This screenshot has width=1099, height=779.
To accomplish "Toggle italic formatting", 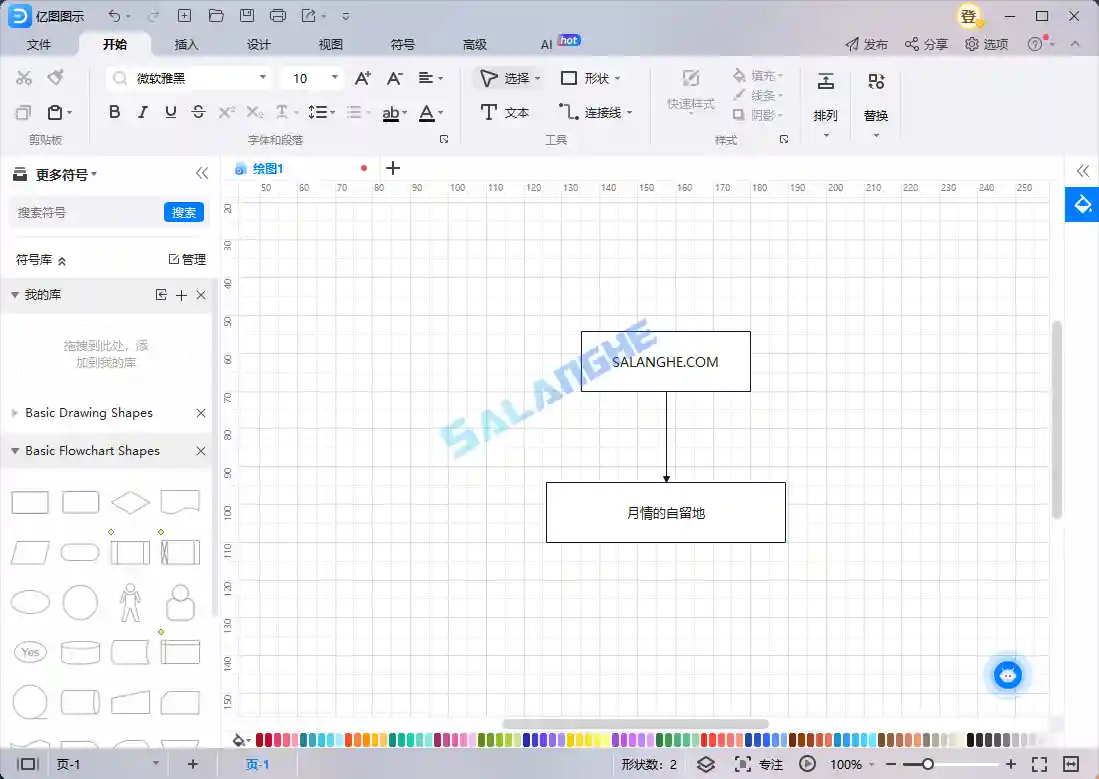I will pyautogui.click(x=141, y=112).
